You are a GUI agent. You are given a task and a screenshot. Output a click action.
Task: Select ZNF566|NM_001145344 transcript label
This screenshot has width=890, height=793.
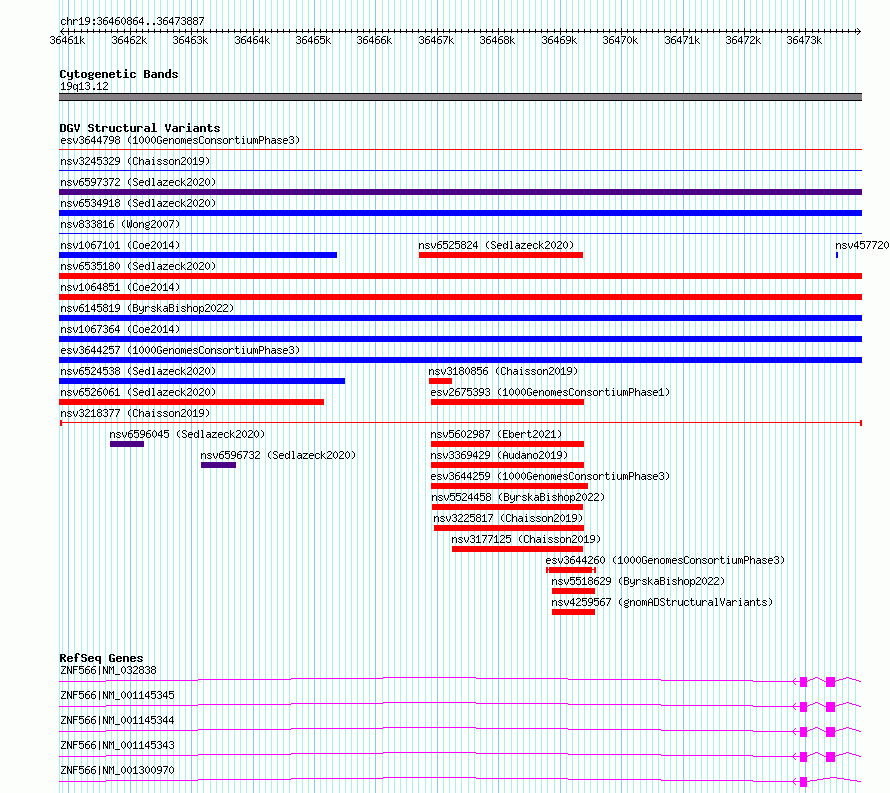click(x=117, y=720)
